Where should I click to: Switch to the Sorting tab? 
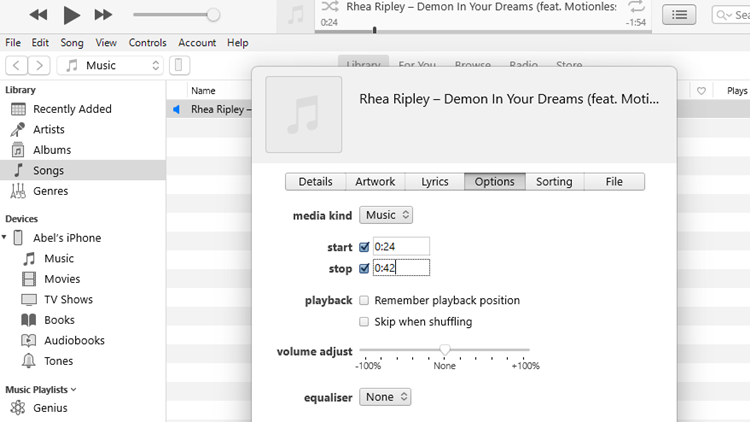[x=554, y=182]
